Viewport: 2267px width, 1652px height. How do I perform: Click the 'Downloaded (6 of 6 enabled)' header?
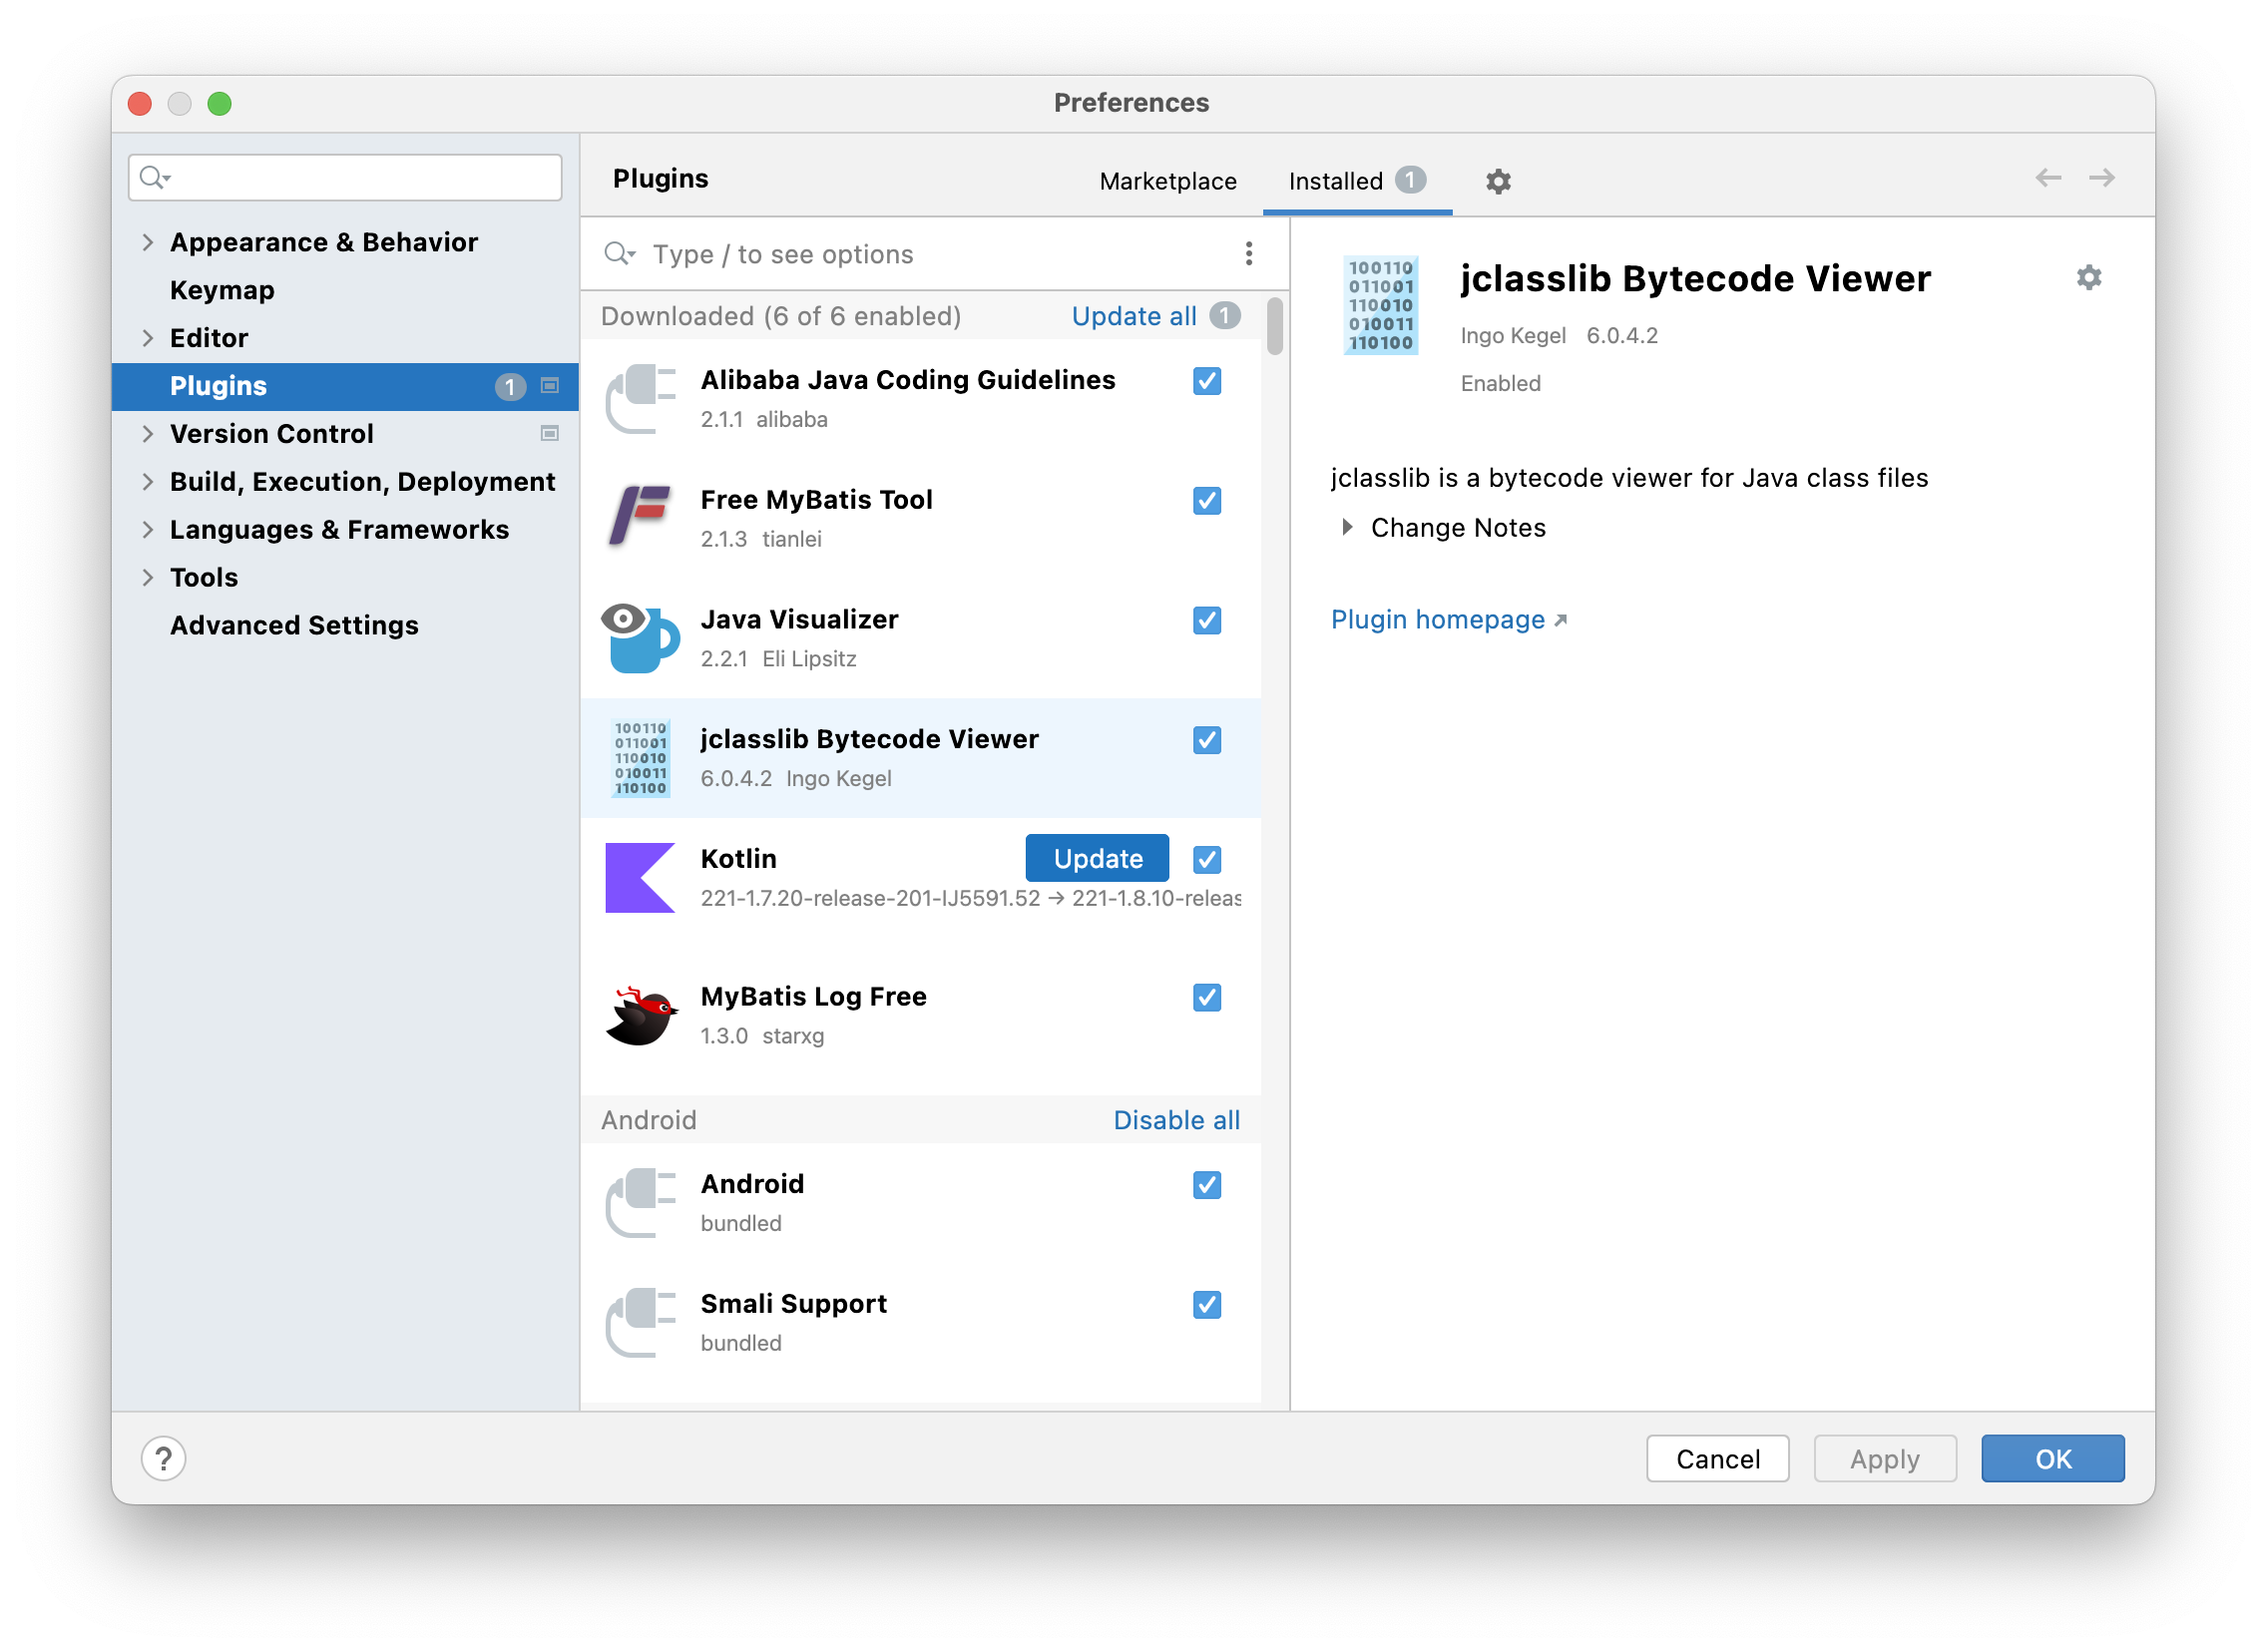pyautogui.click(x=780, y=316)
